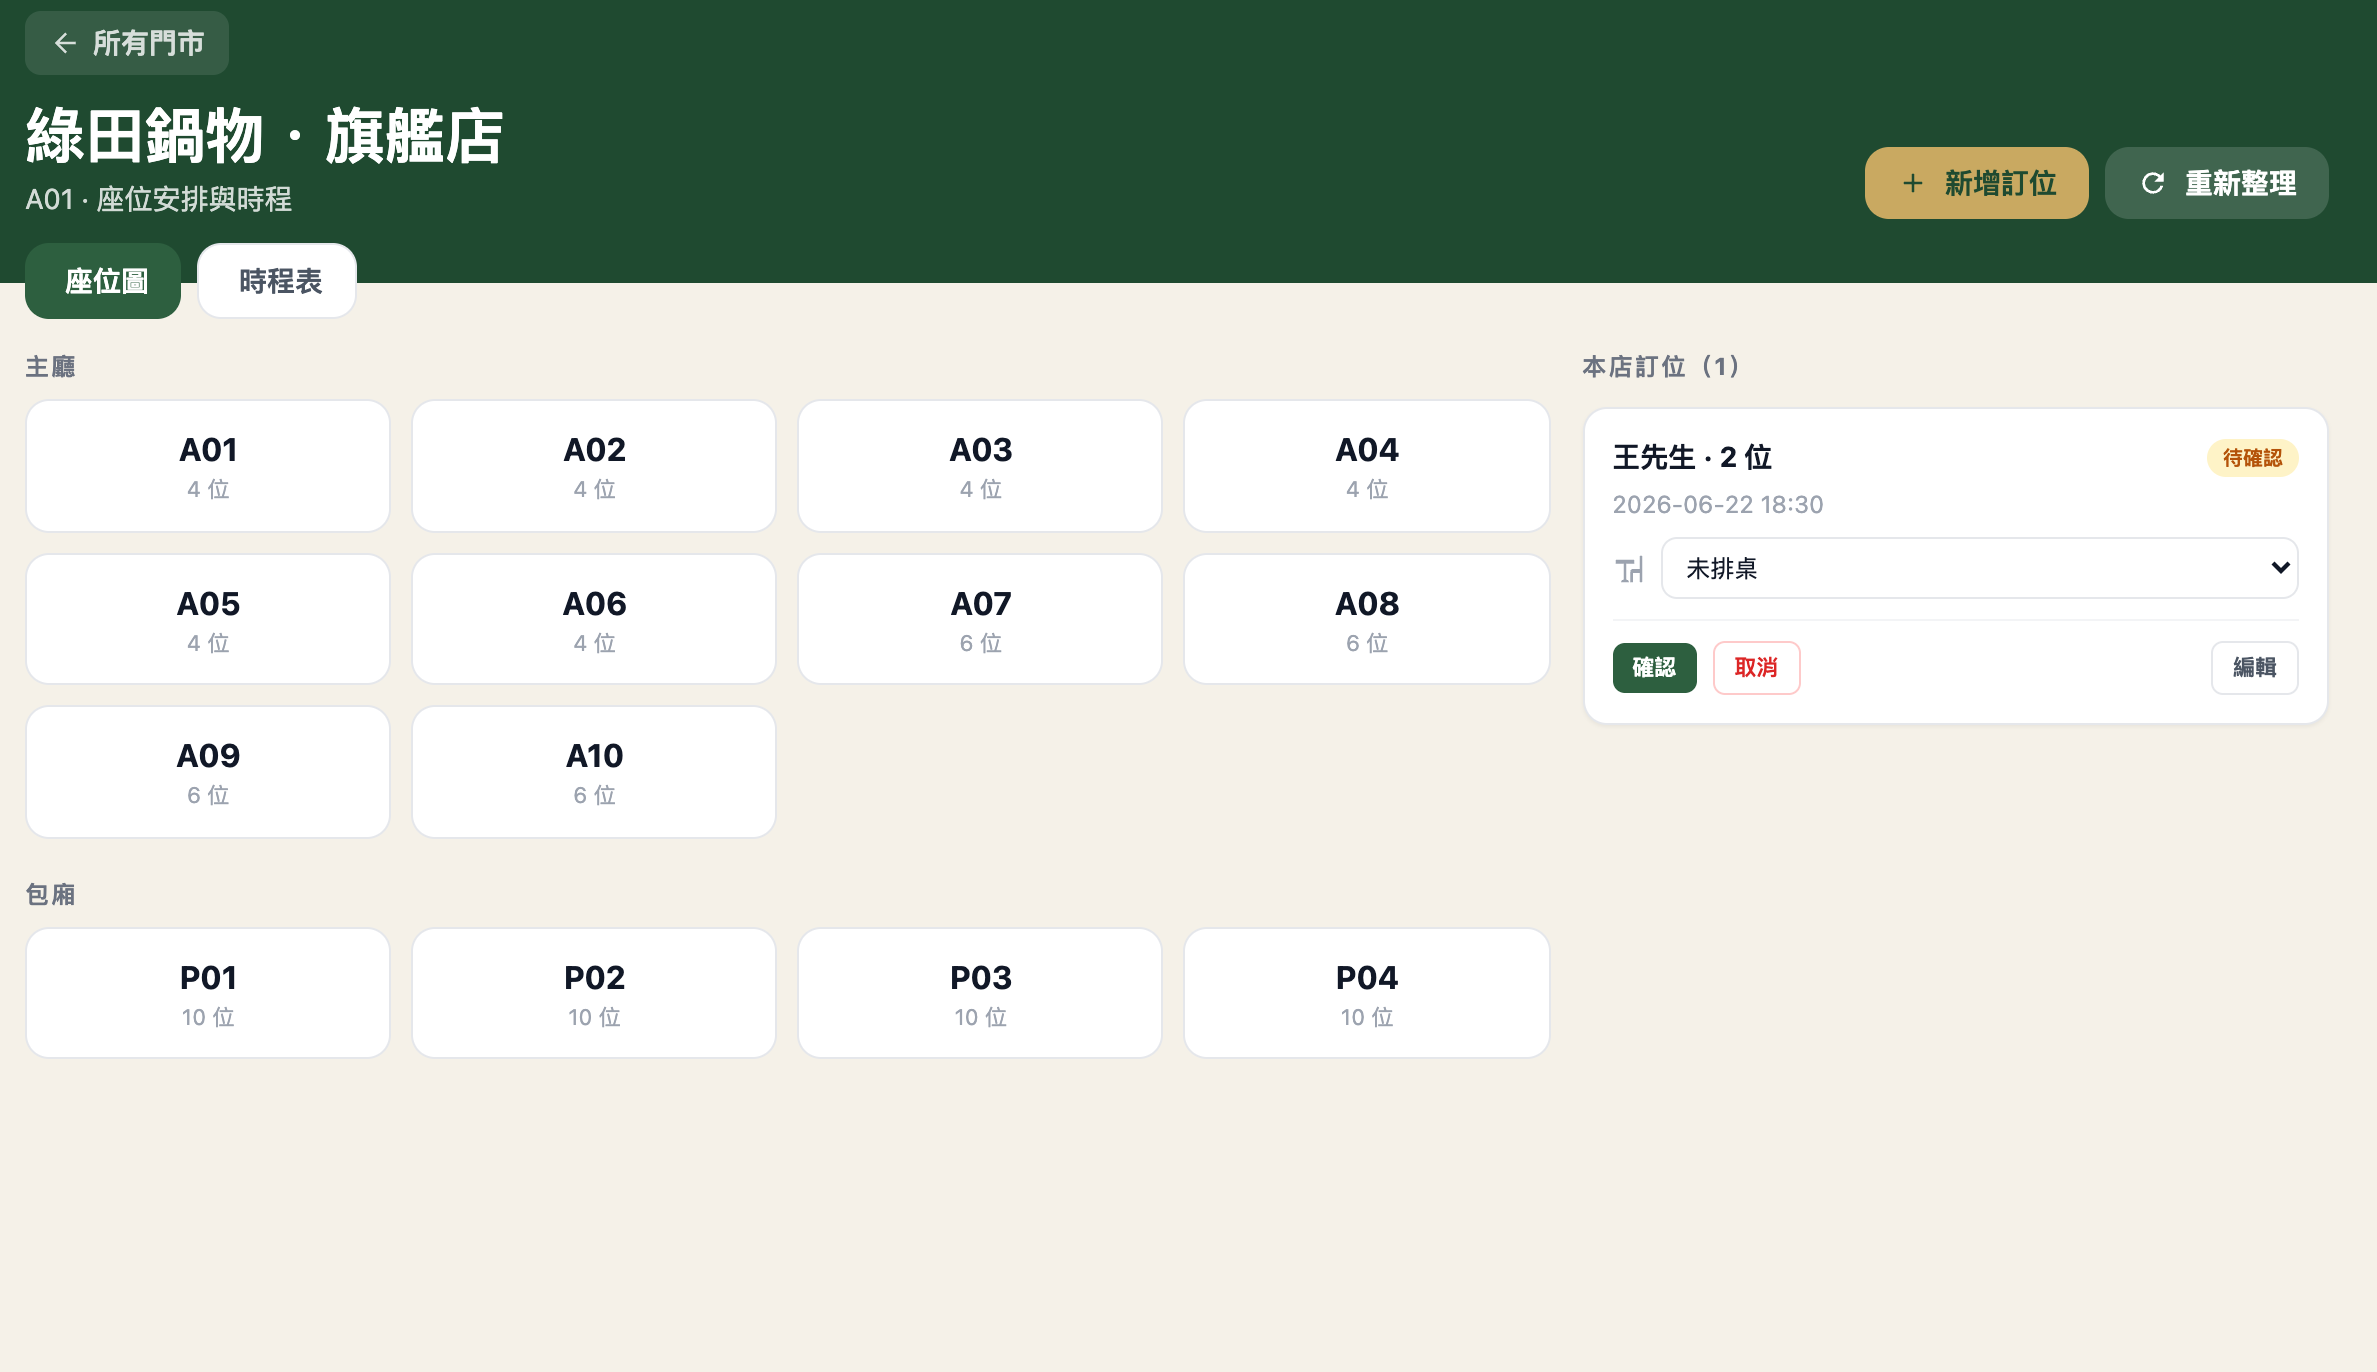Confirm 王先生's reservation with 確認

click(1654, 667)
